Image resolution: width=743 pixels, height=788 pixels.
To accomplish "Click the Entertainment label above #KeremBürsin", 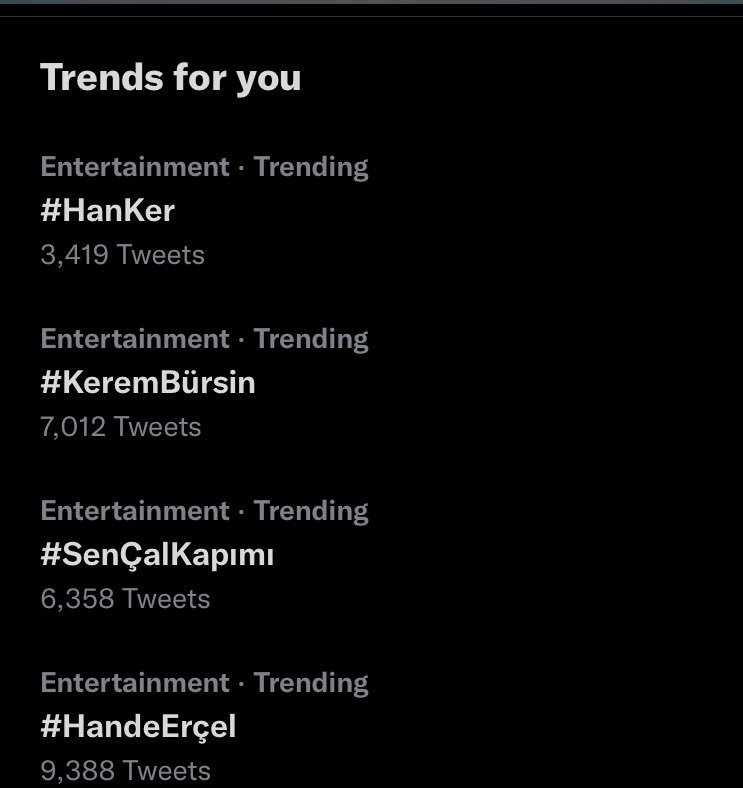I will 135,339.
